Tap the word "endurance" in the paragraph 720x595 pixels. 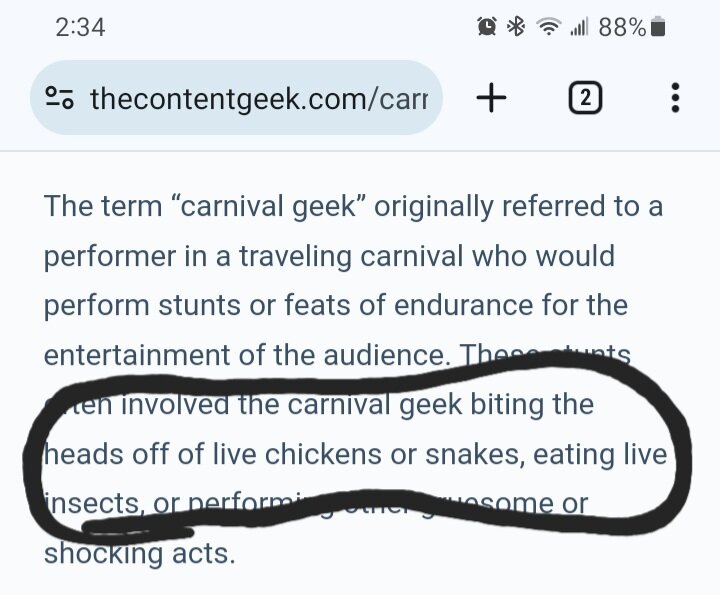[463, 305]
